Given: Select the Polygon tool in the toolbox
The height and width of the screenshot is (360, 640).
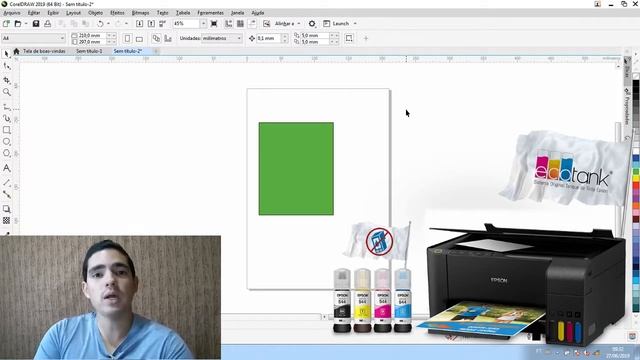Looking at the screenshot, I should 7,153.
